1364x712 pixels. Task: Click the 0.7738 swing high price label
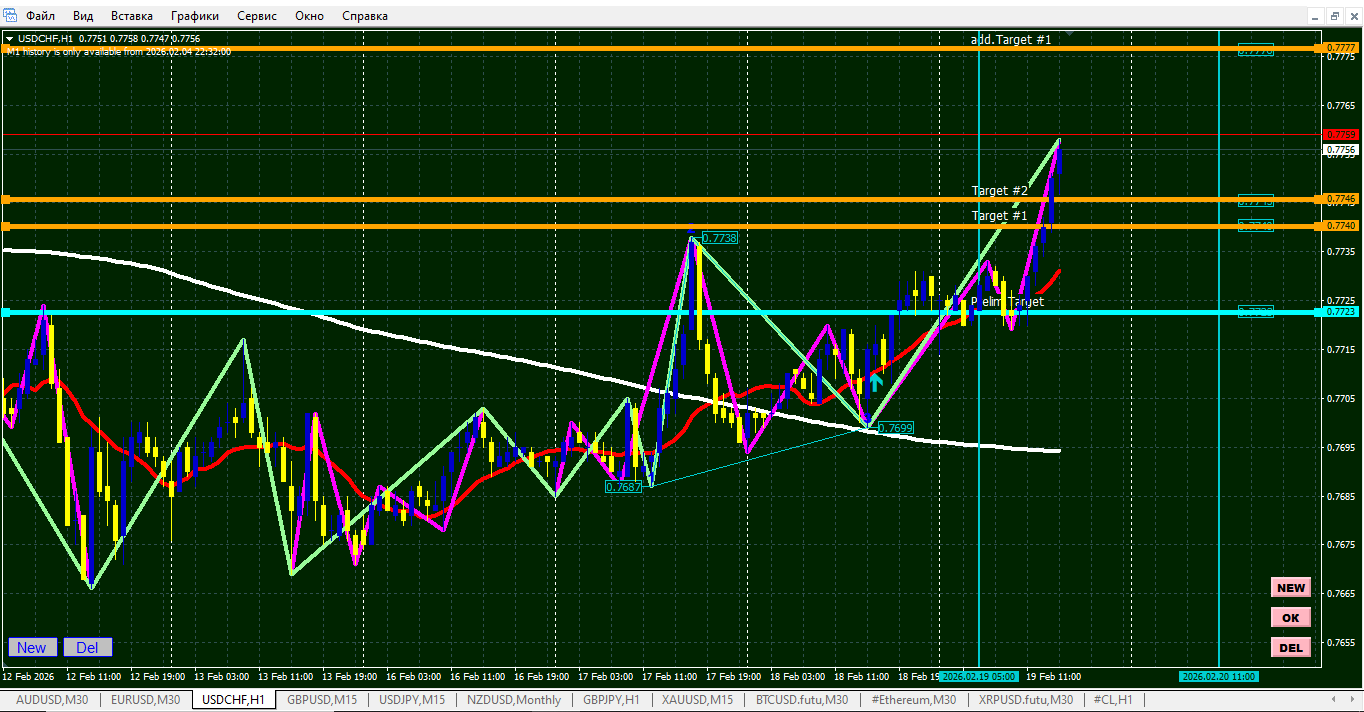pyautogui.click(x=719, y=238)
